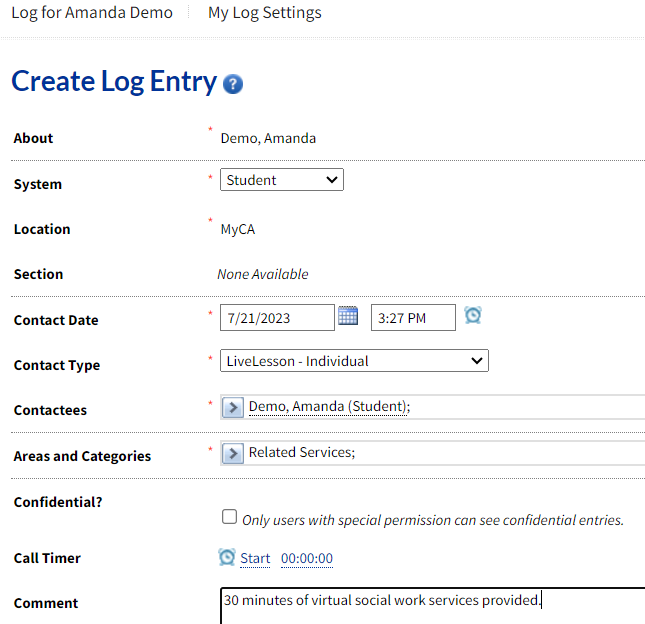
Task: Click the Contactees arrow button
Action: (x=232, y=407)
